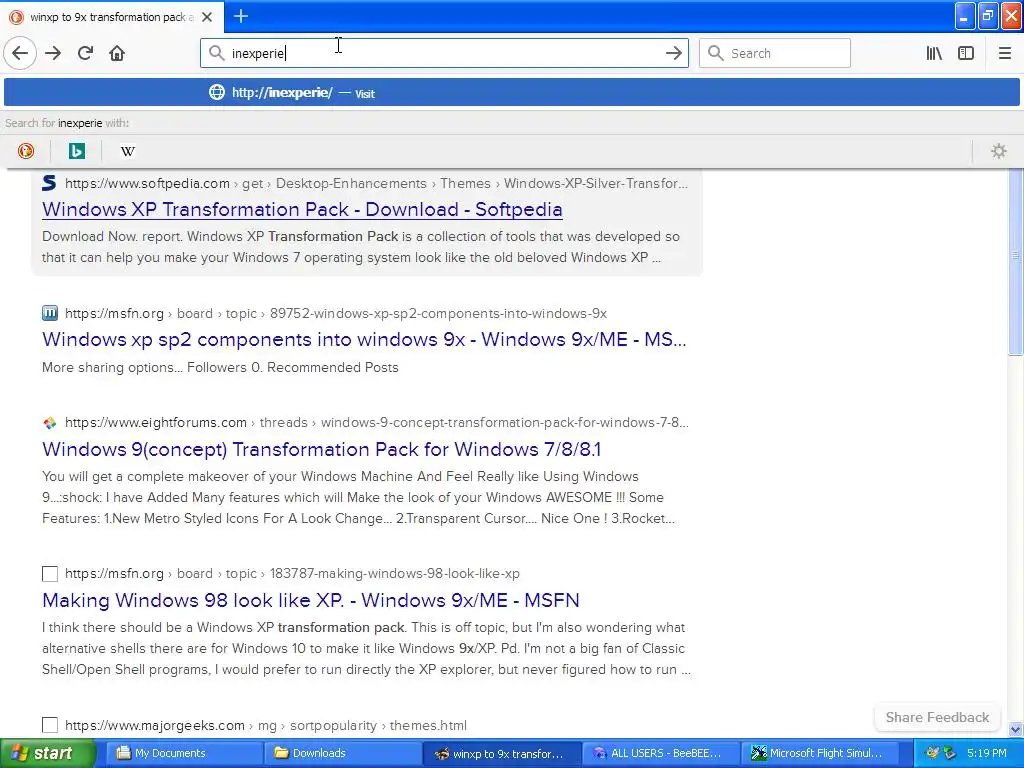Click placeholder favicon for msfn.org 183787 result
The width and height of the screenshot is (1024, 768).
(x=50, y=573)
